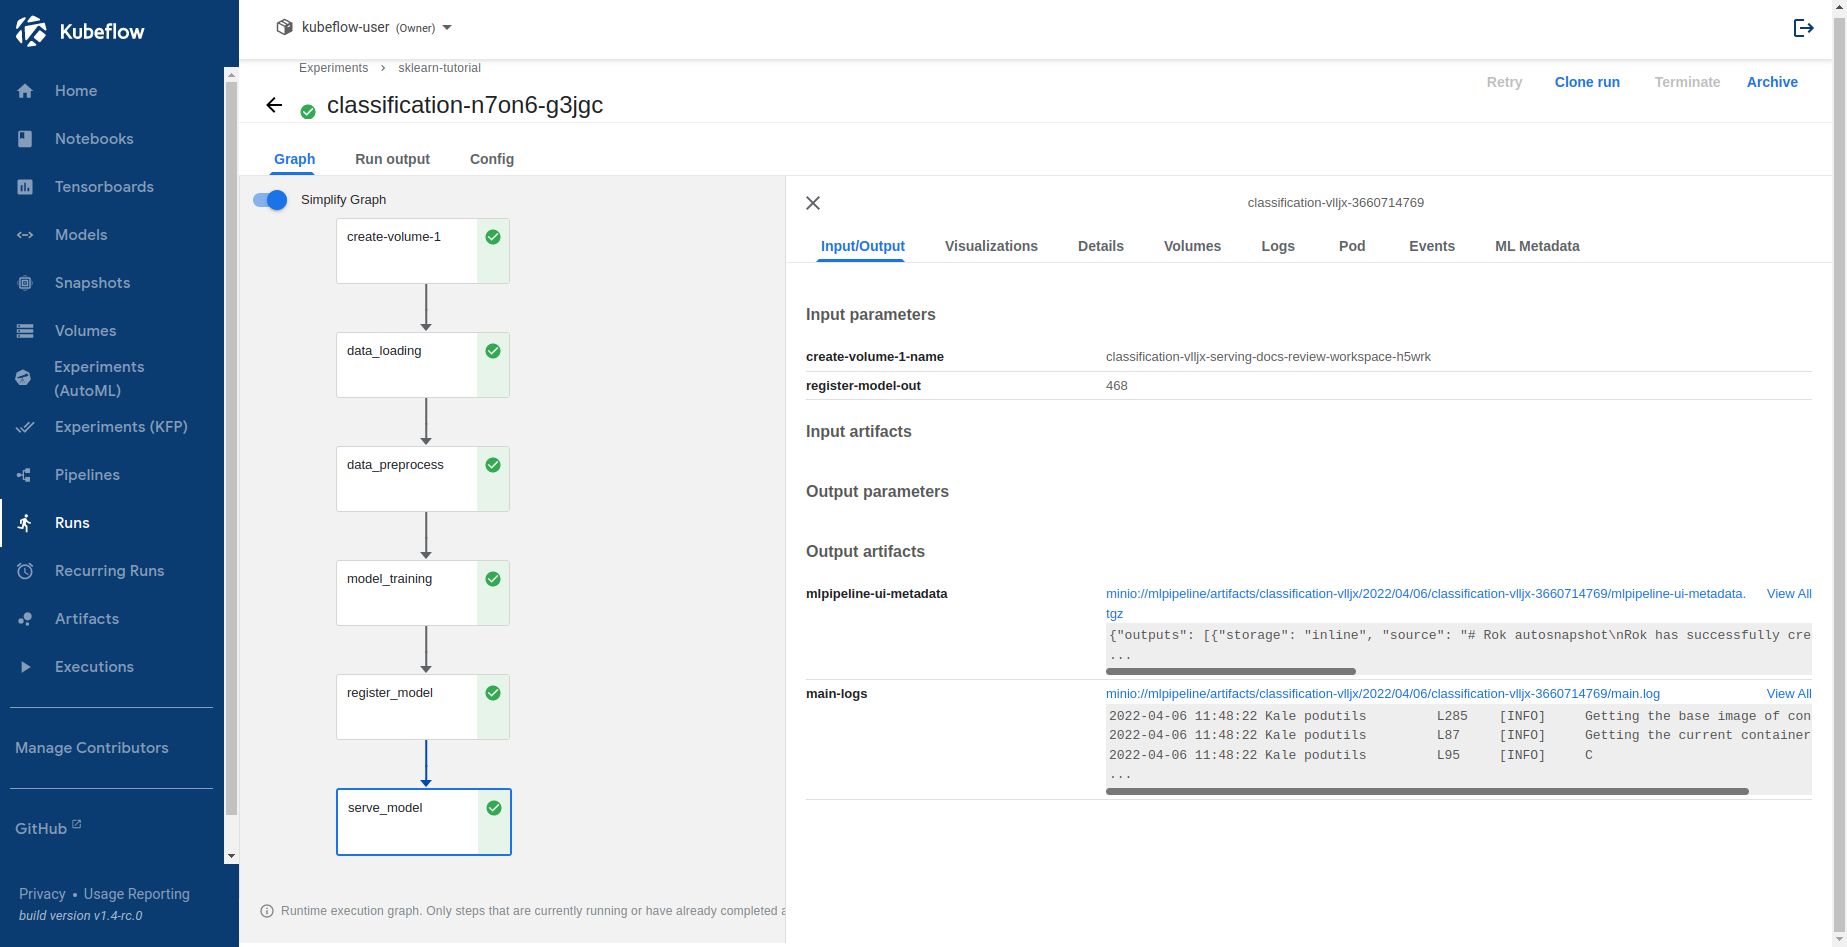This screenshot has height=947, width=1847.
Task: Open Tensorboards via its chart icon
Action: point(25,187)
